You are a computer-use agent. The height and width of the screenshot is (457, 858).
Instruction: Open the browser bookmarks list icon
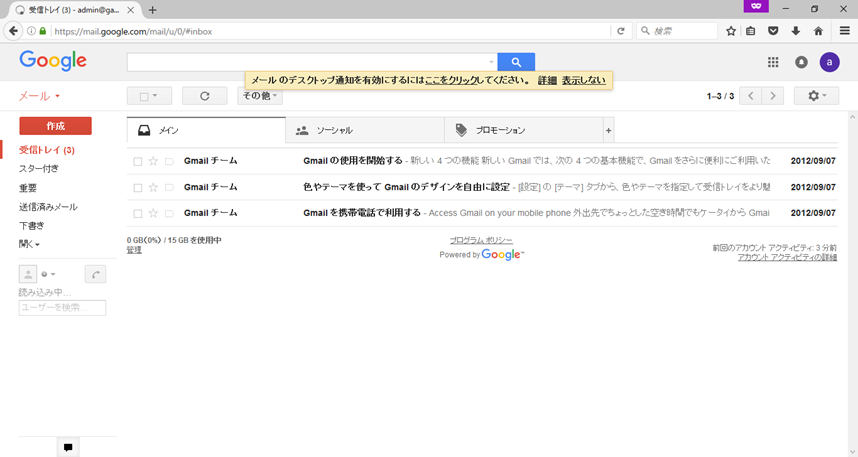[751, 31]
